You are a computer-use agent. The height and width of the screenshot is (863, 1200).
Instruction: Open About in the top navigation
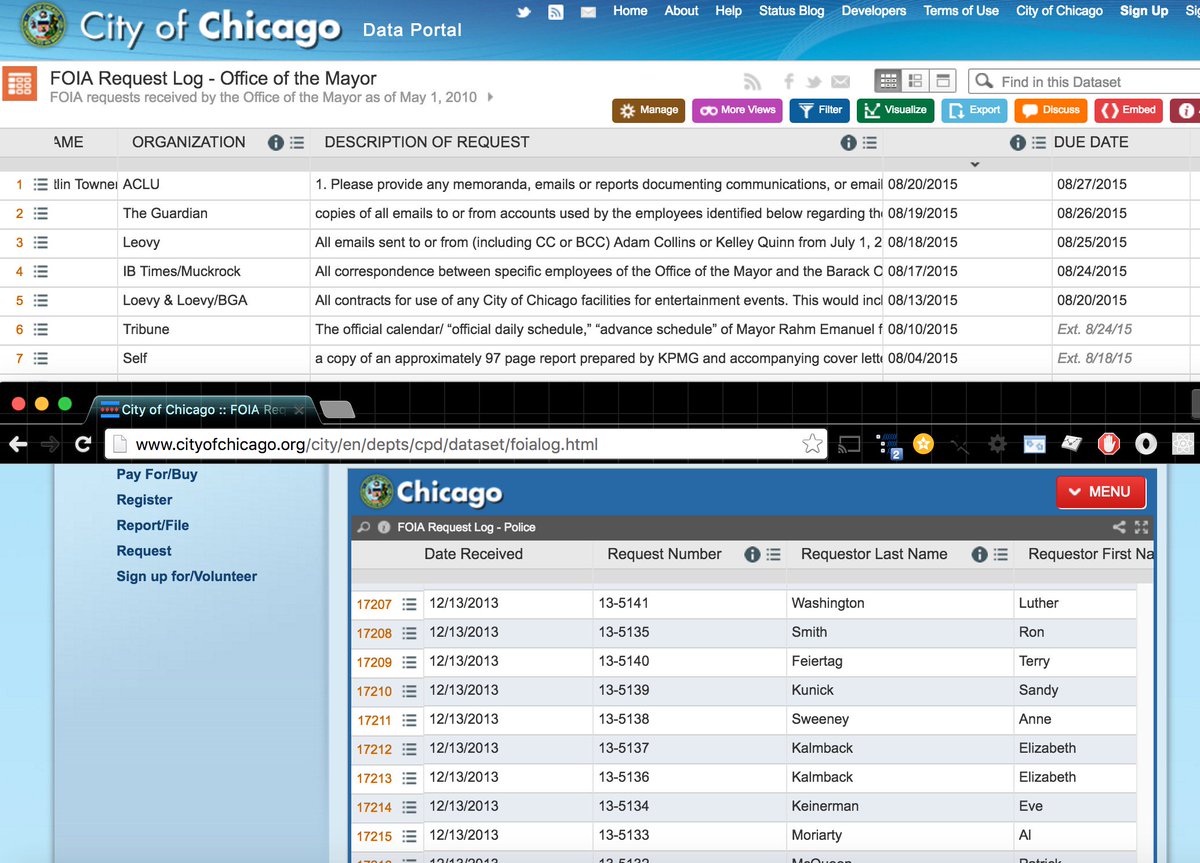coord(681,11)
